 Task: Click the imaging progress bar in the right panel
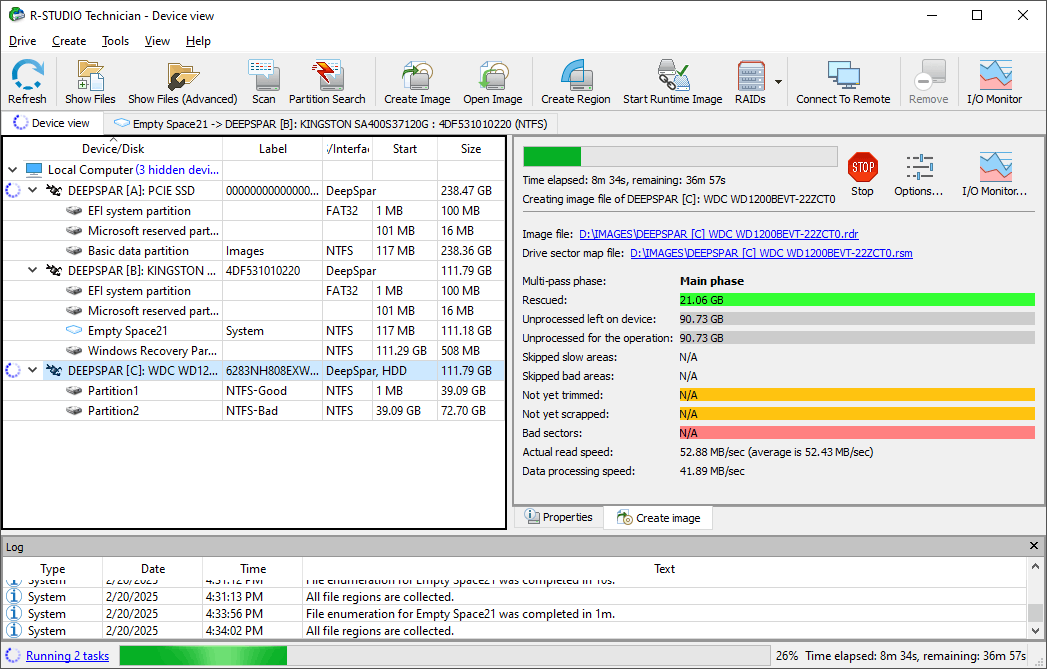click(680, 156)
